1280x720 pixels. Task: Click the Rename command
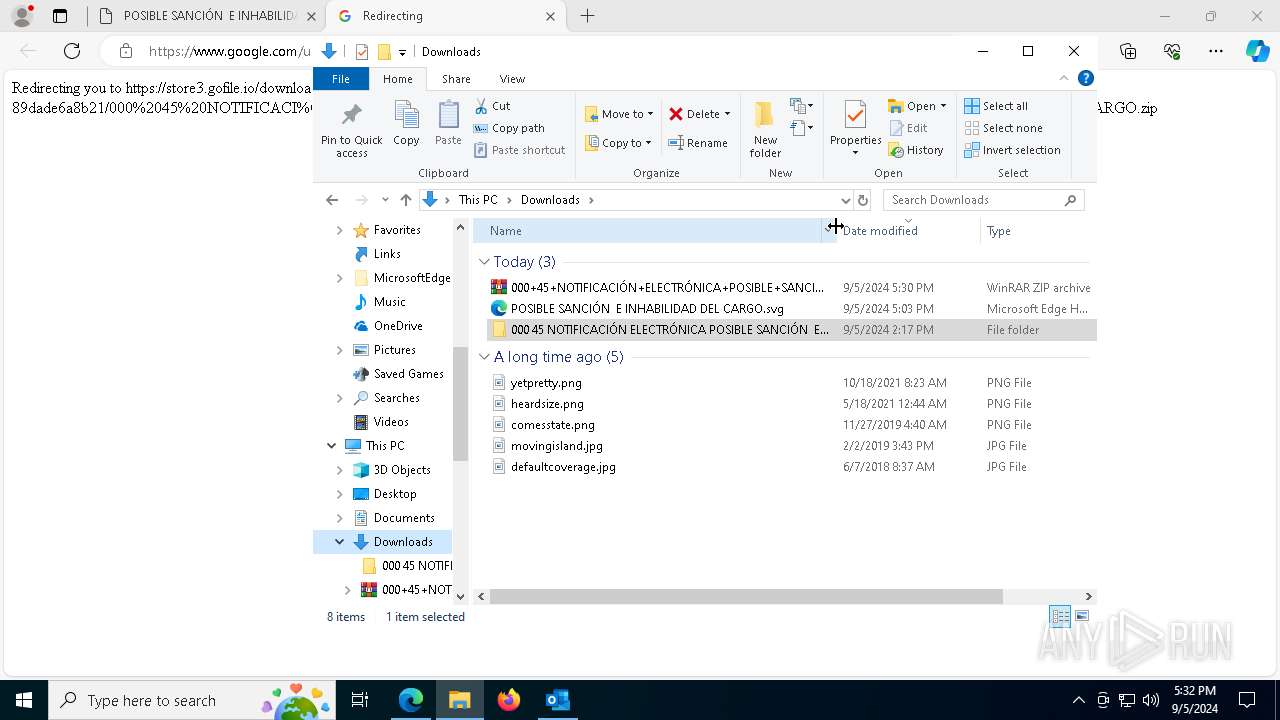pyautogui.click(x=698, y=143)
